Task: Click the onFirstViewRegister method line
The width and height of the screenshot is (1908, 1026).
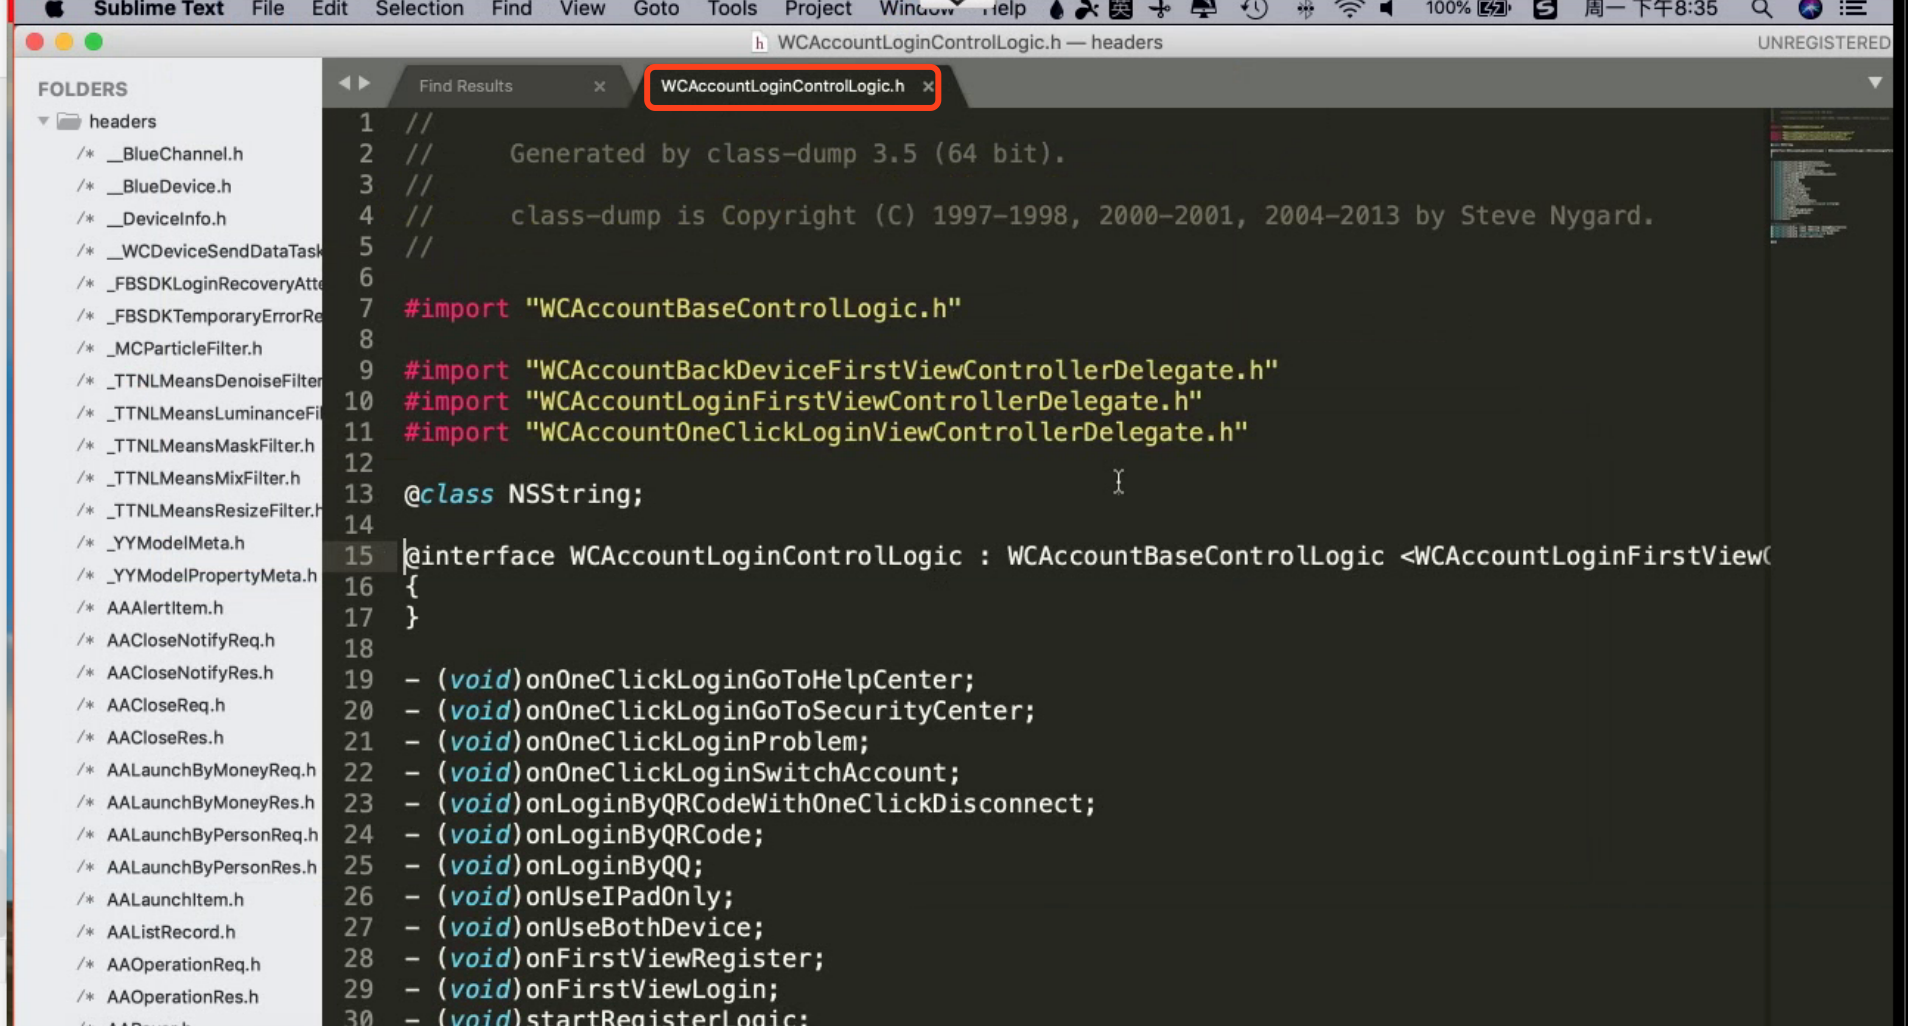Action: coord(614,959)
